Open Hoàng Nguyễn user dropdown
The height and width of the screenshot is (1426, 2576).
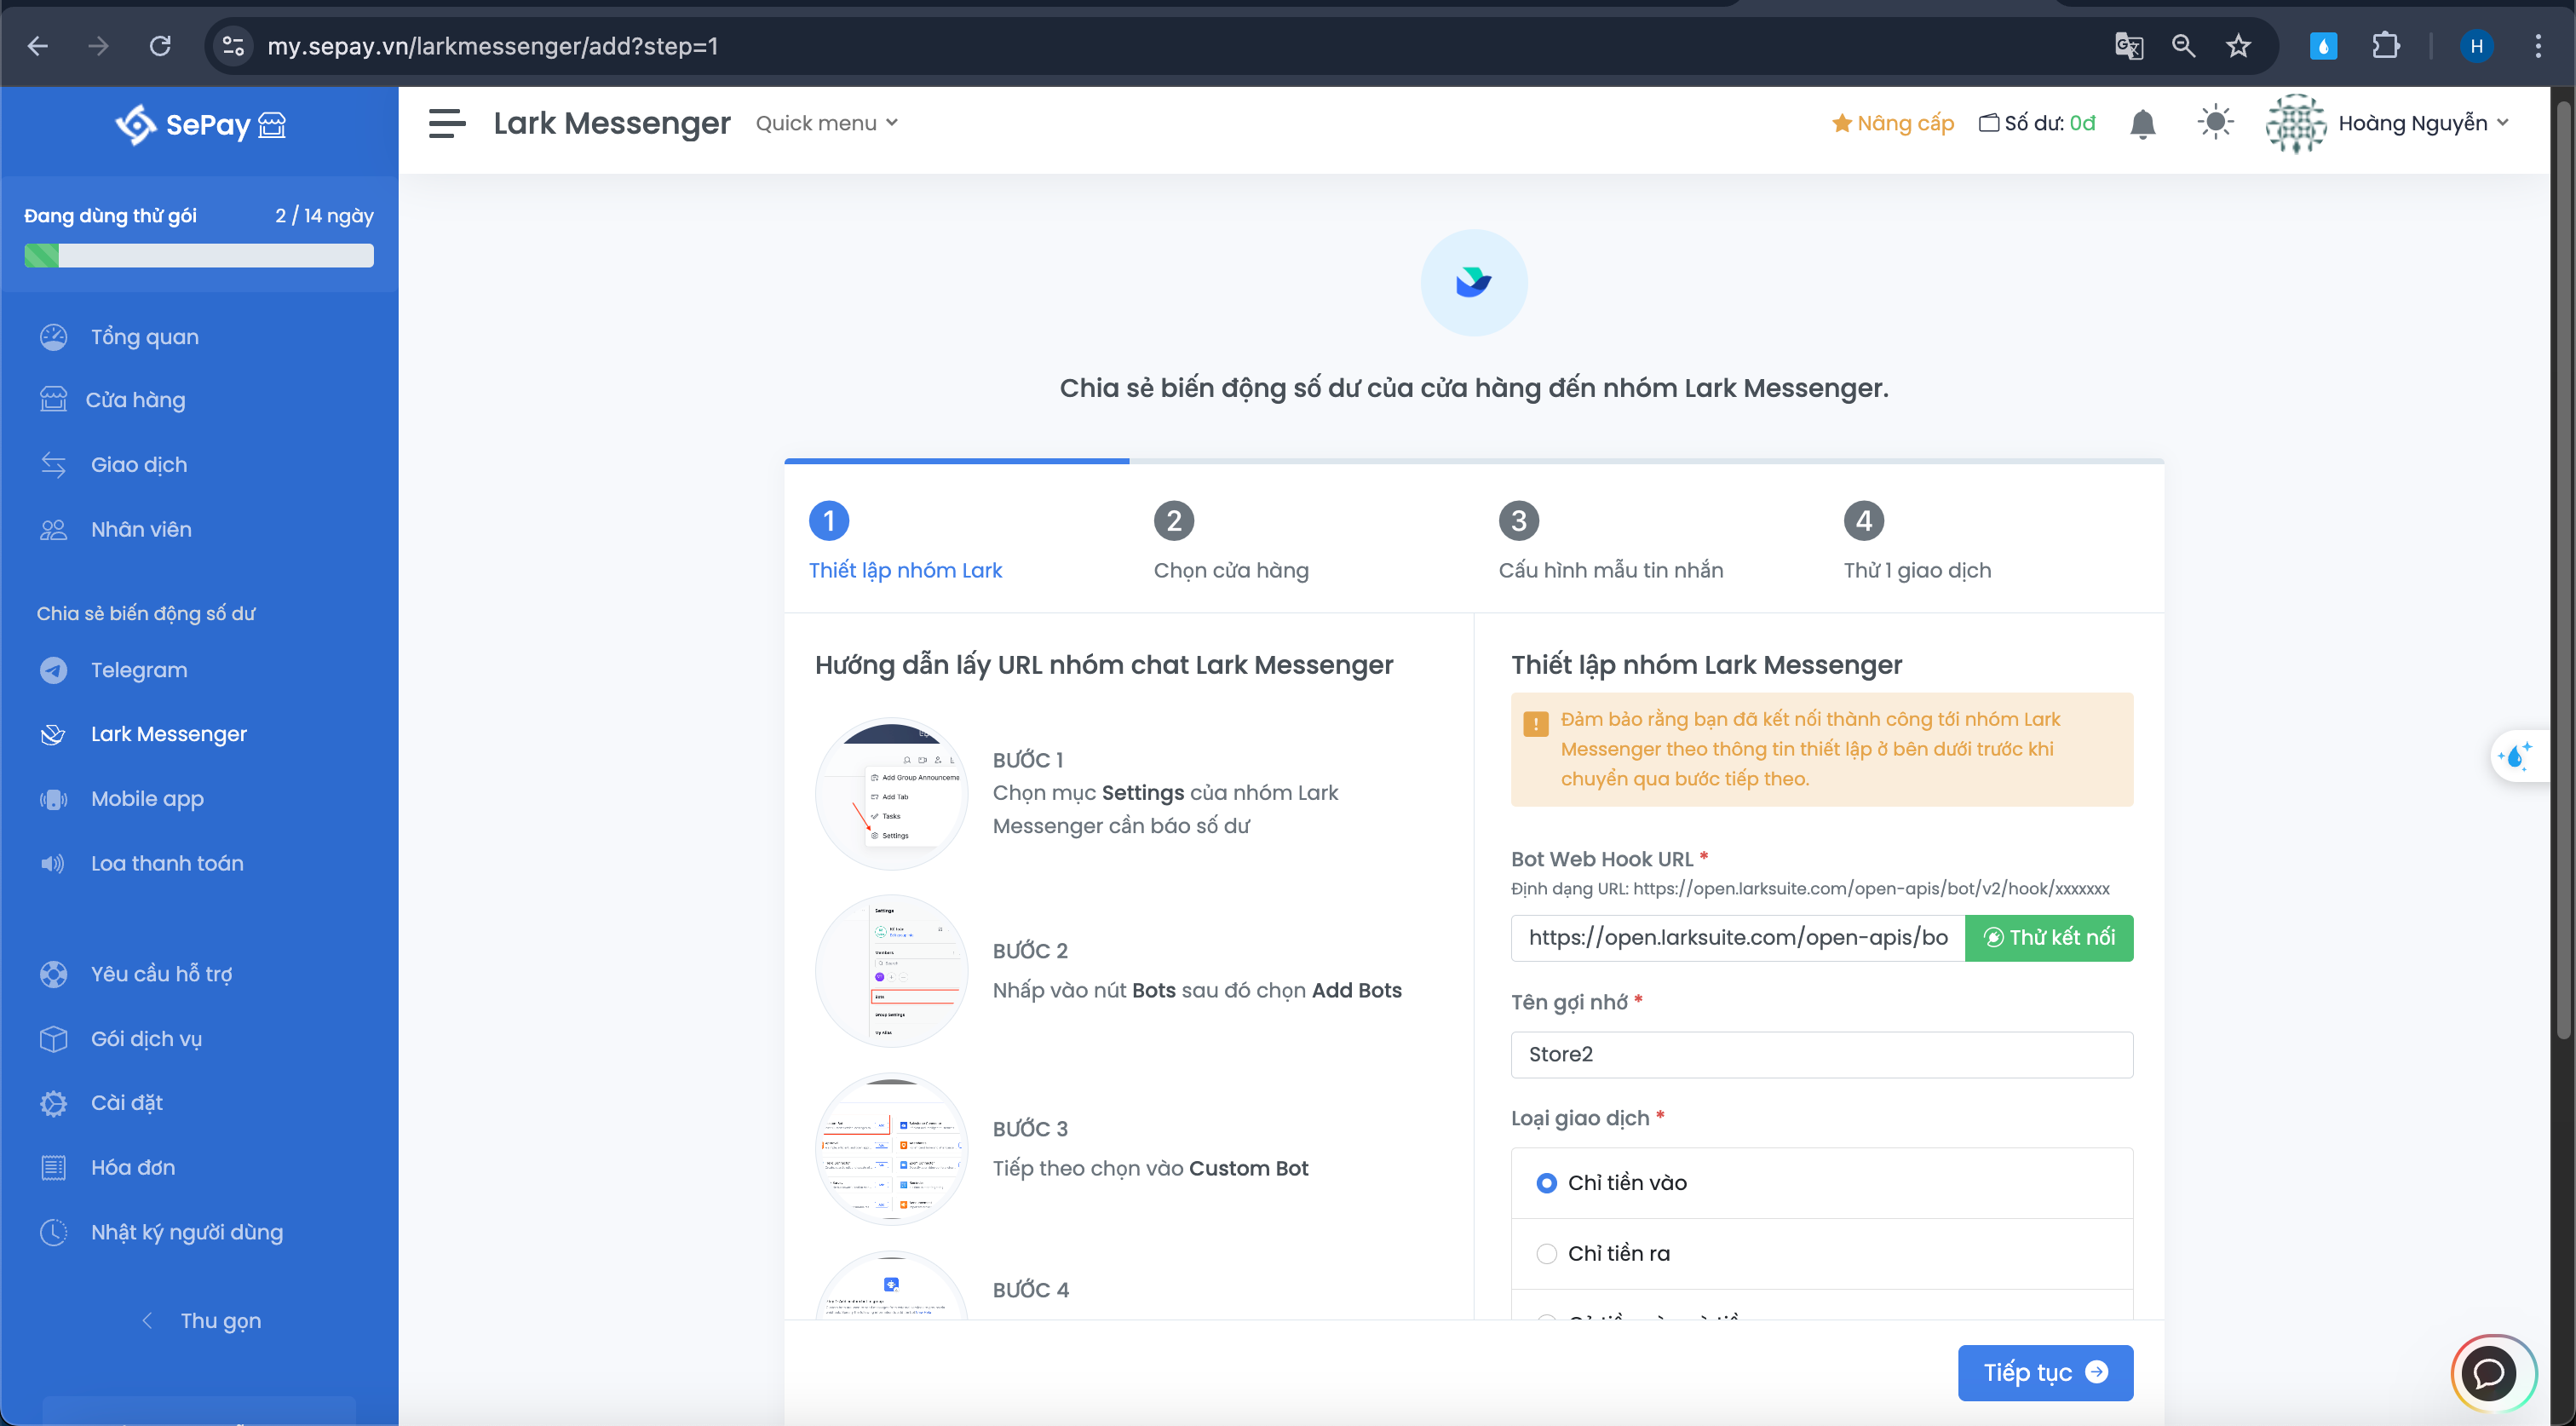(2423, 123)
